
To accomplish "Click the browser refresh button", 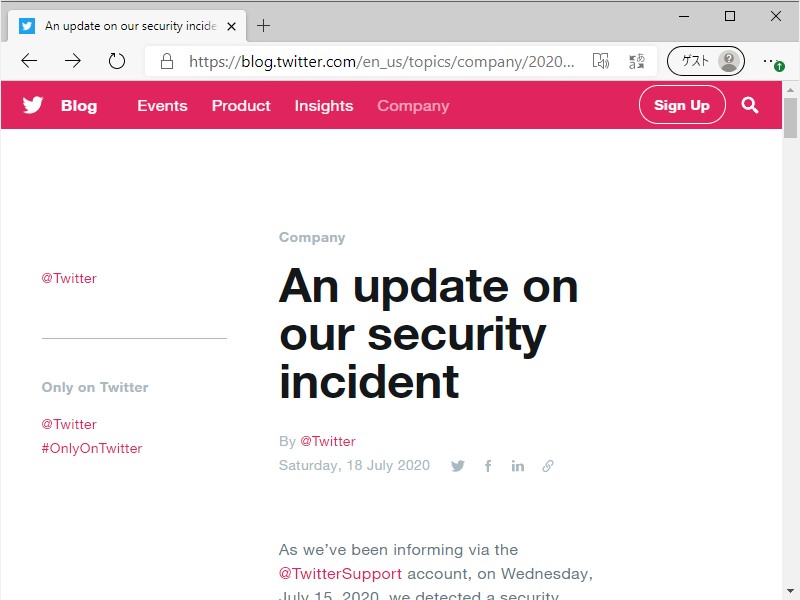I will point(117,61).
